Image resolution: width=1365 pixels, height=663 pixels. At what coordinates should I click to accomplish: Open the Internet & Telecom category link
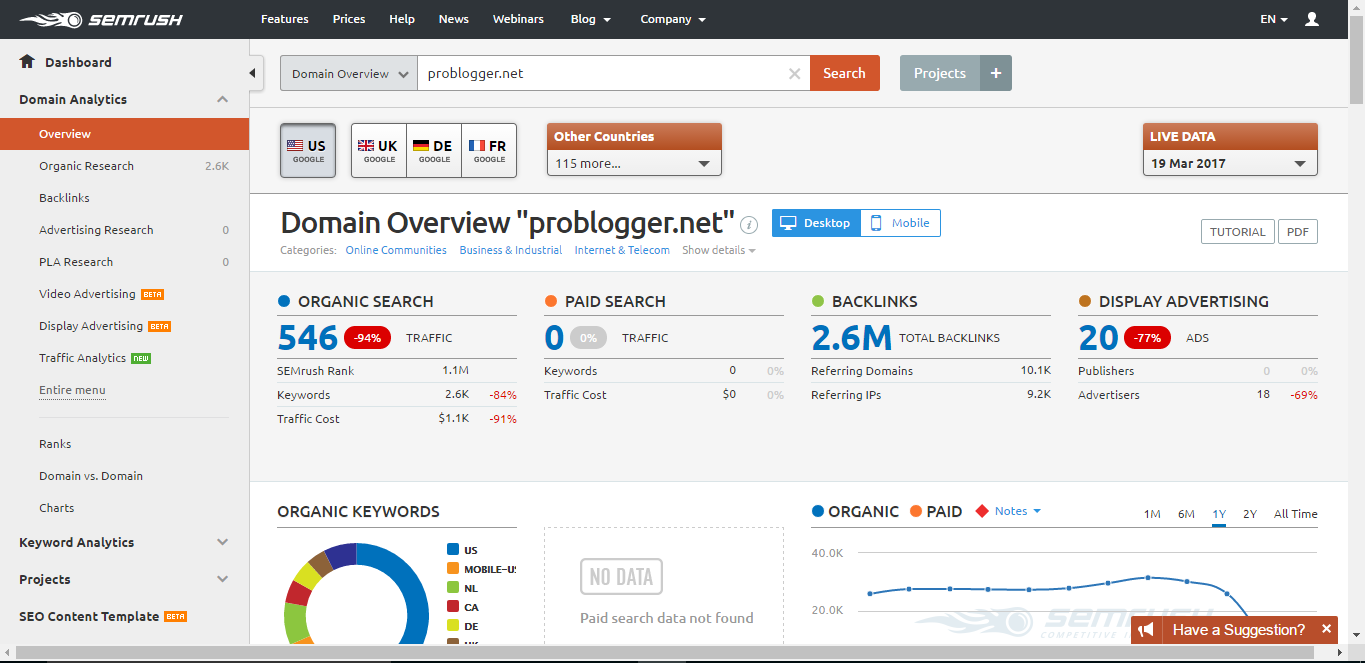coord(622,250)
